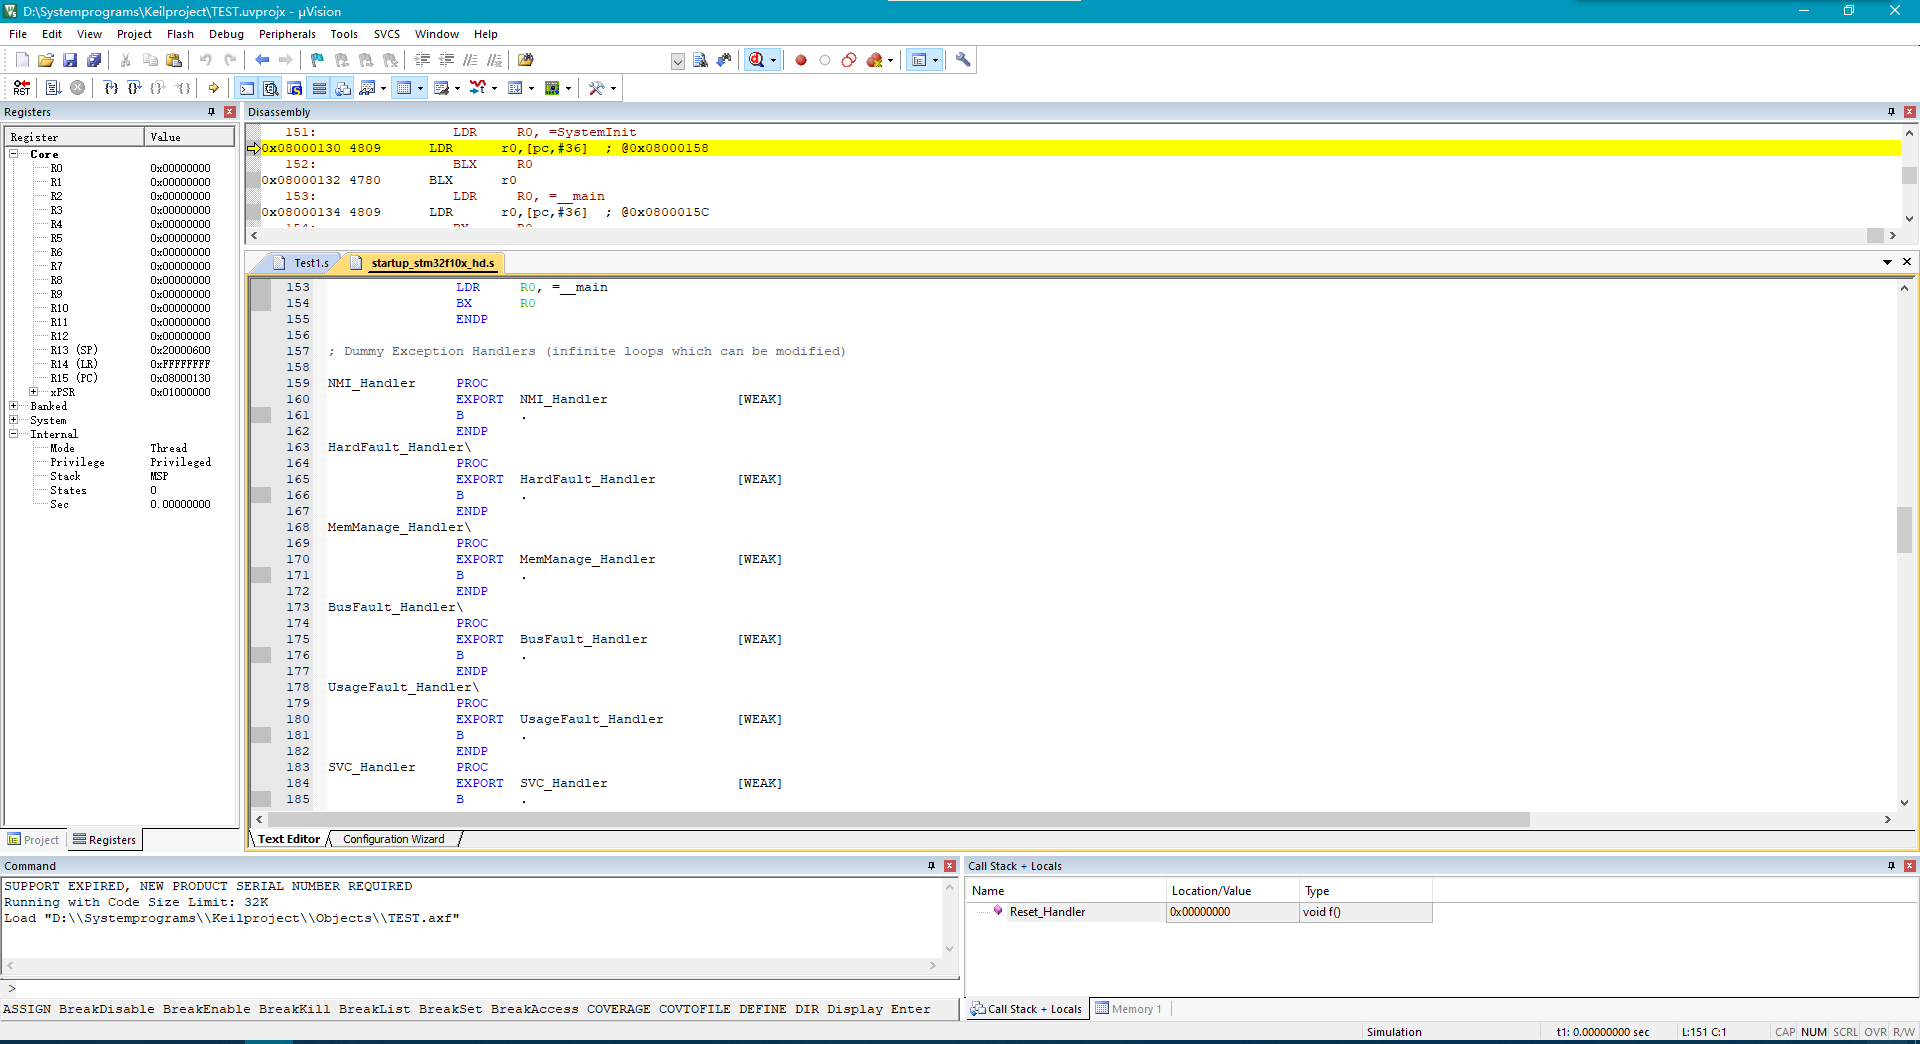Toggle the Call Stack Window button
This screenshot has width=1920, height=1044.
[x=343, y=88]
